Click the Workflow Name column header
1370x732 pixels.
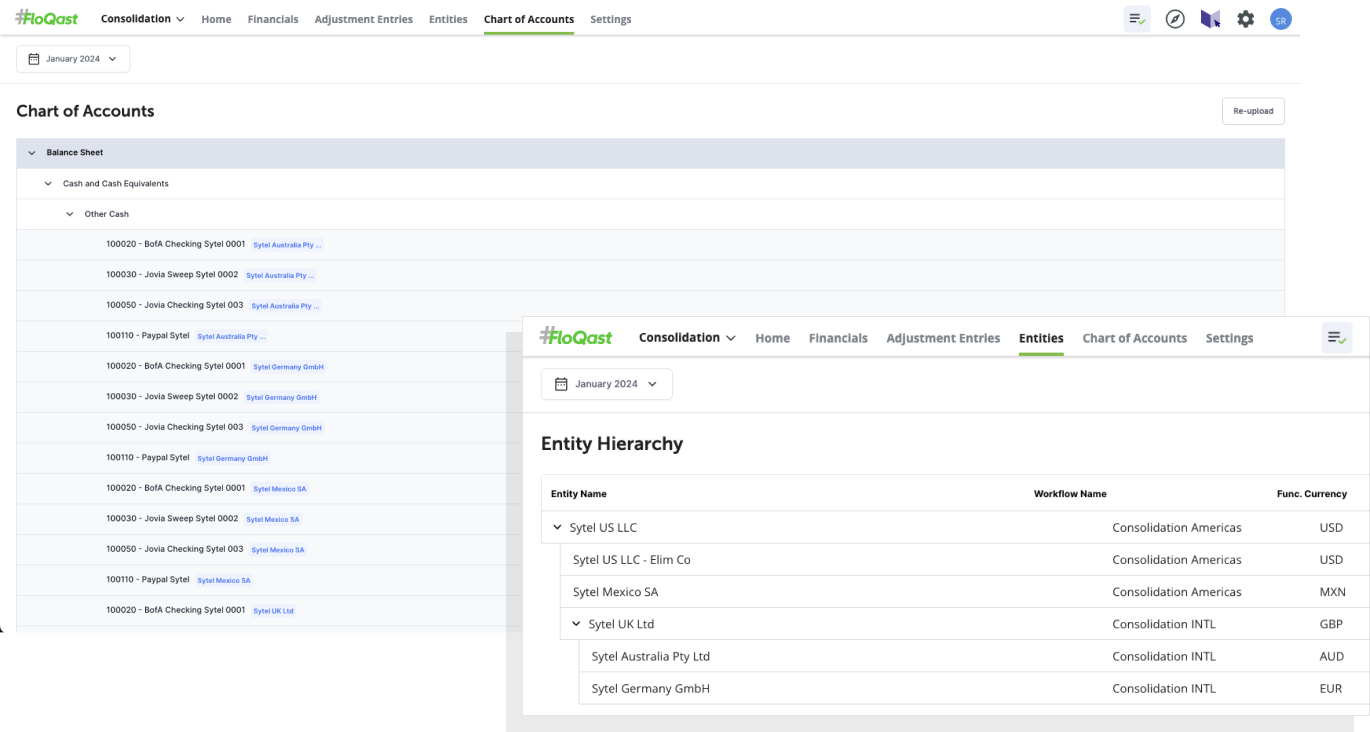click(x=1070, y=494)
